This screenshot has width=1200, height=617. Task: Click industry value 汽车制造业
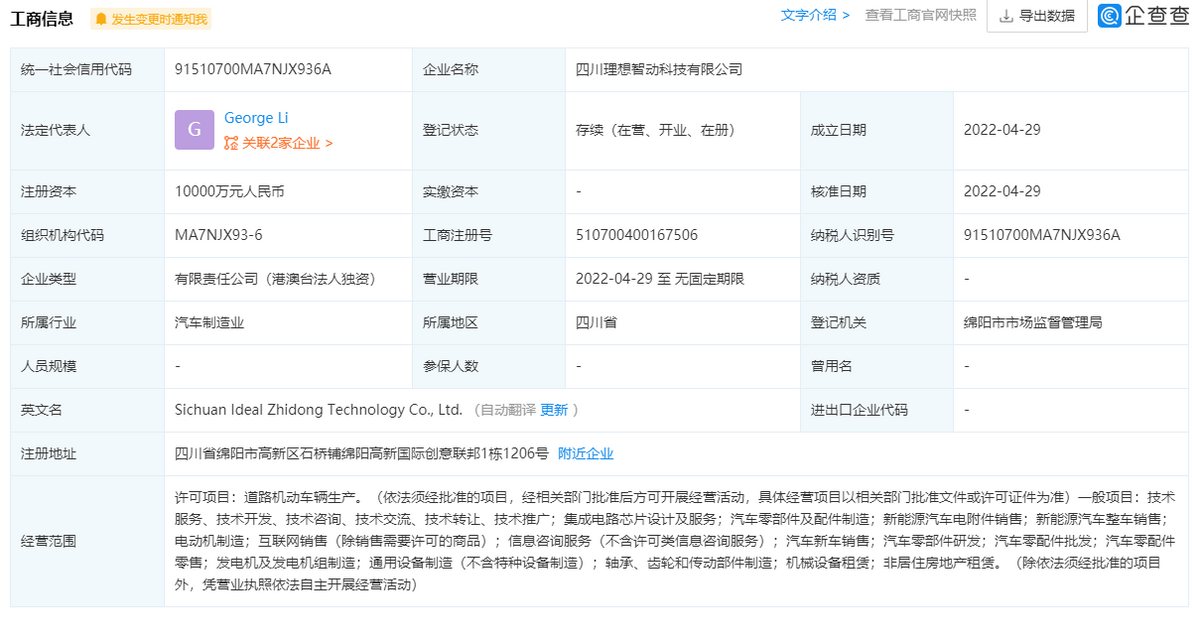tap(210, 323)
